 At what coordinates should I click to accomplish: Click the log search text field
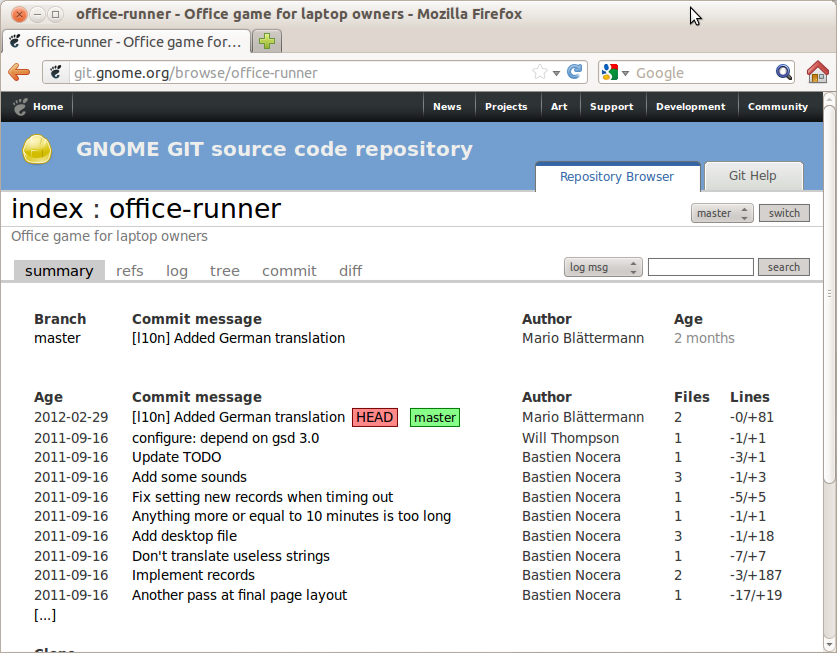point(700,267)
